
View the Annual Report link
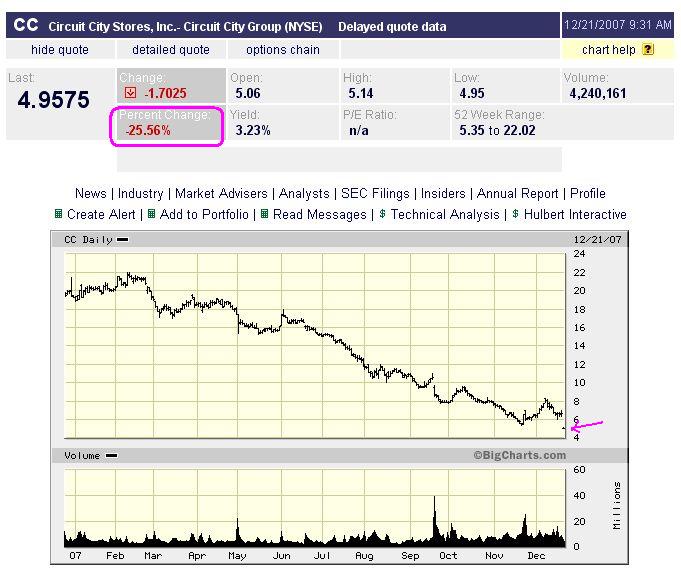pyautogui.click(x=520, y=193)
